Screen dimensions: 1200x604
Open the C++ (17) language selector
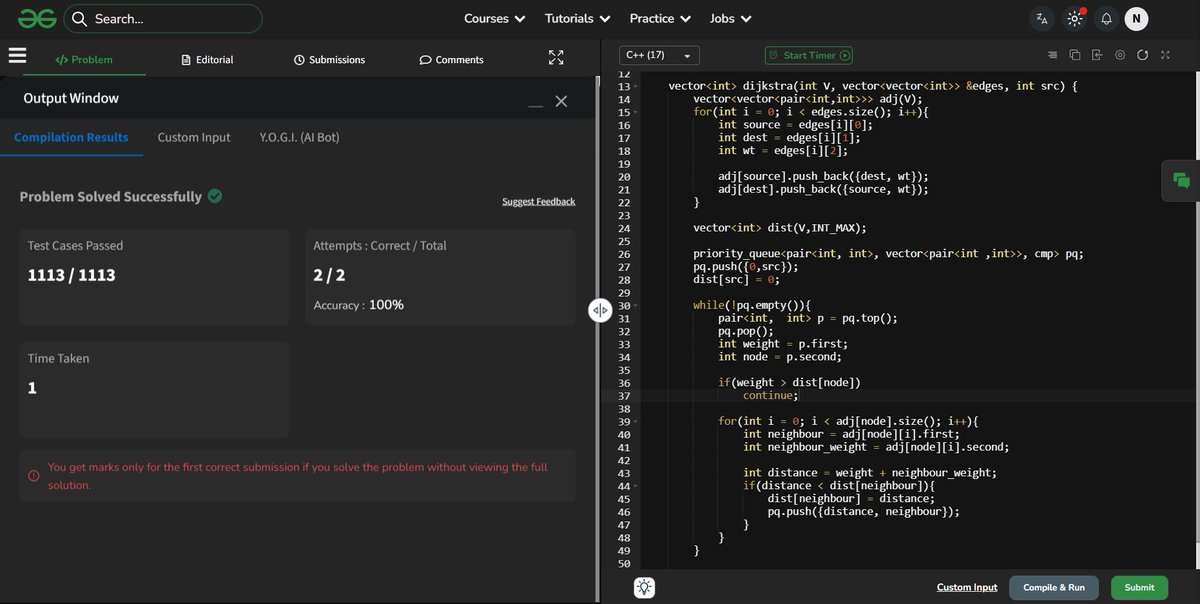click(x=659, y=56)
